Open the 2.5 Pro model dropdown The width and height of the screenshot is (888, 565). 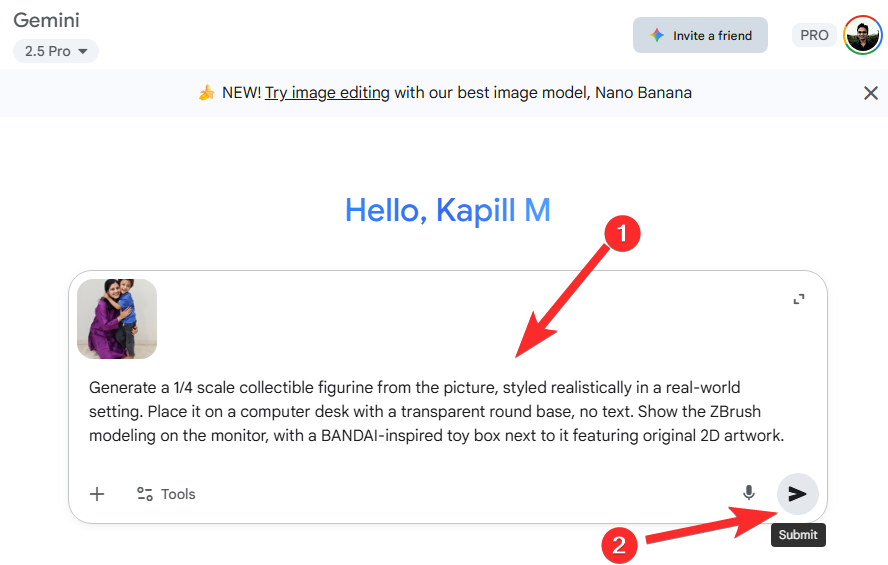(x=56, y=51)
